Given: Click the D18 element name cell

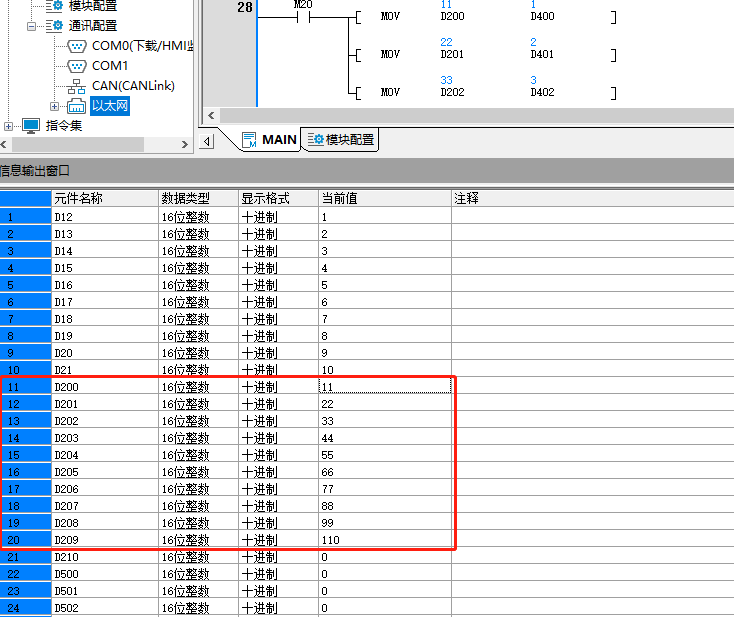Looking at the screenshot, I should (105, 319).
